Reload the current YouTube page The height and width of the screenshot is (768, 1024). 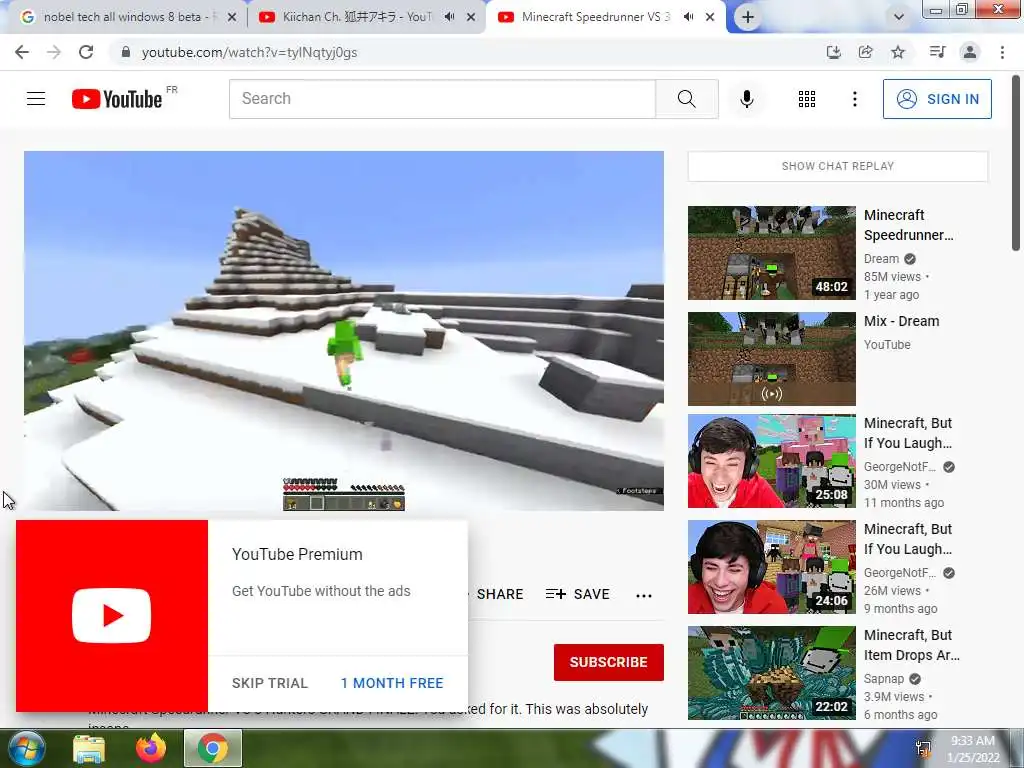tap(86, 52)
